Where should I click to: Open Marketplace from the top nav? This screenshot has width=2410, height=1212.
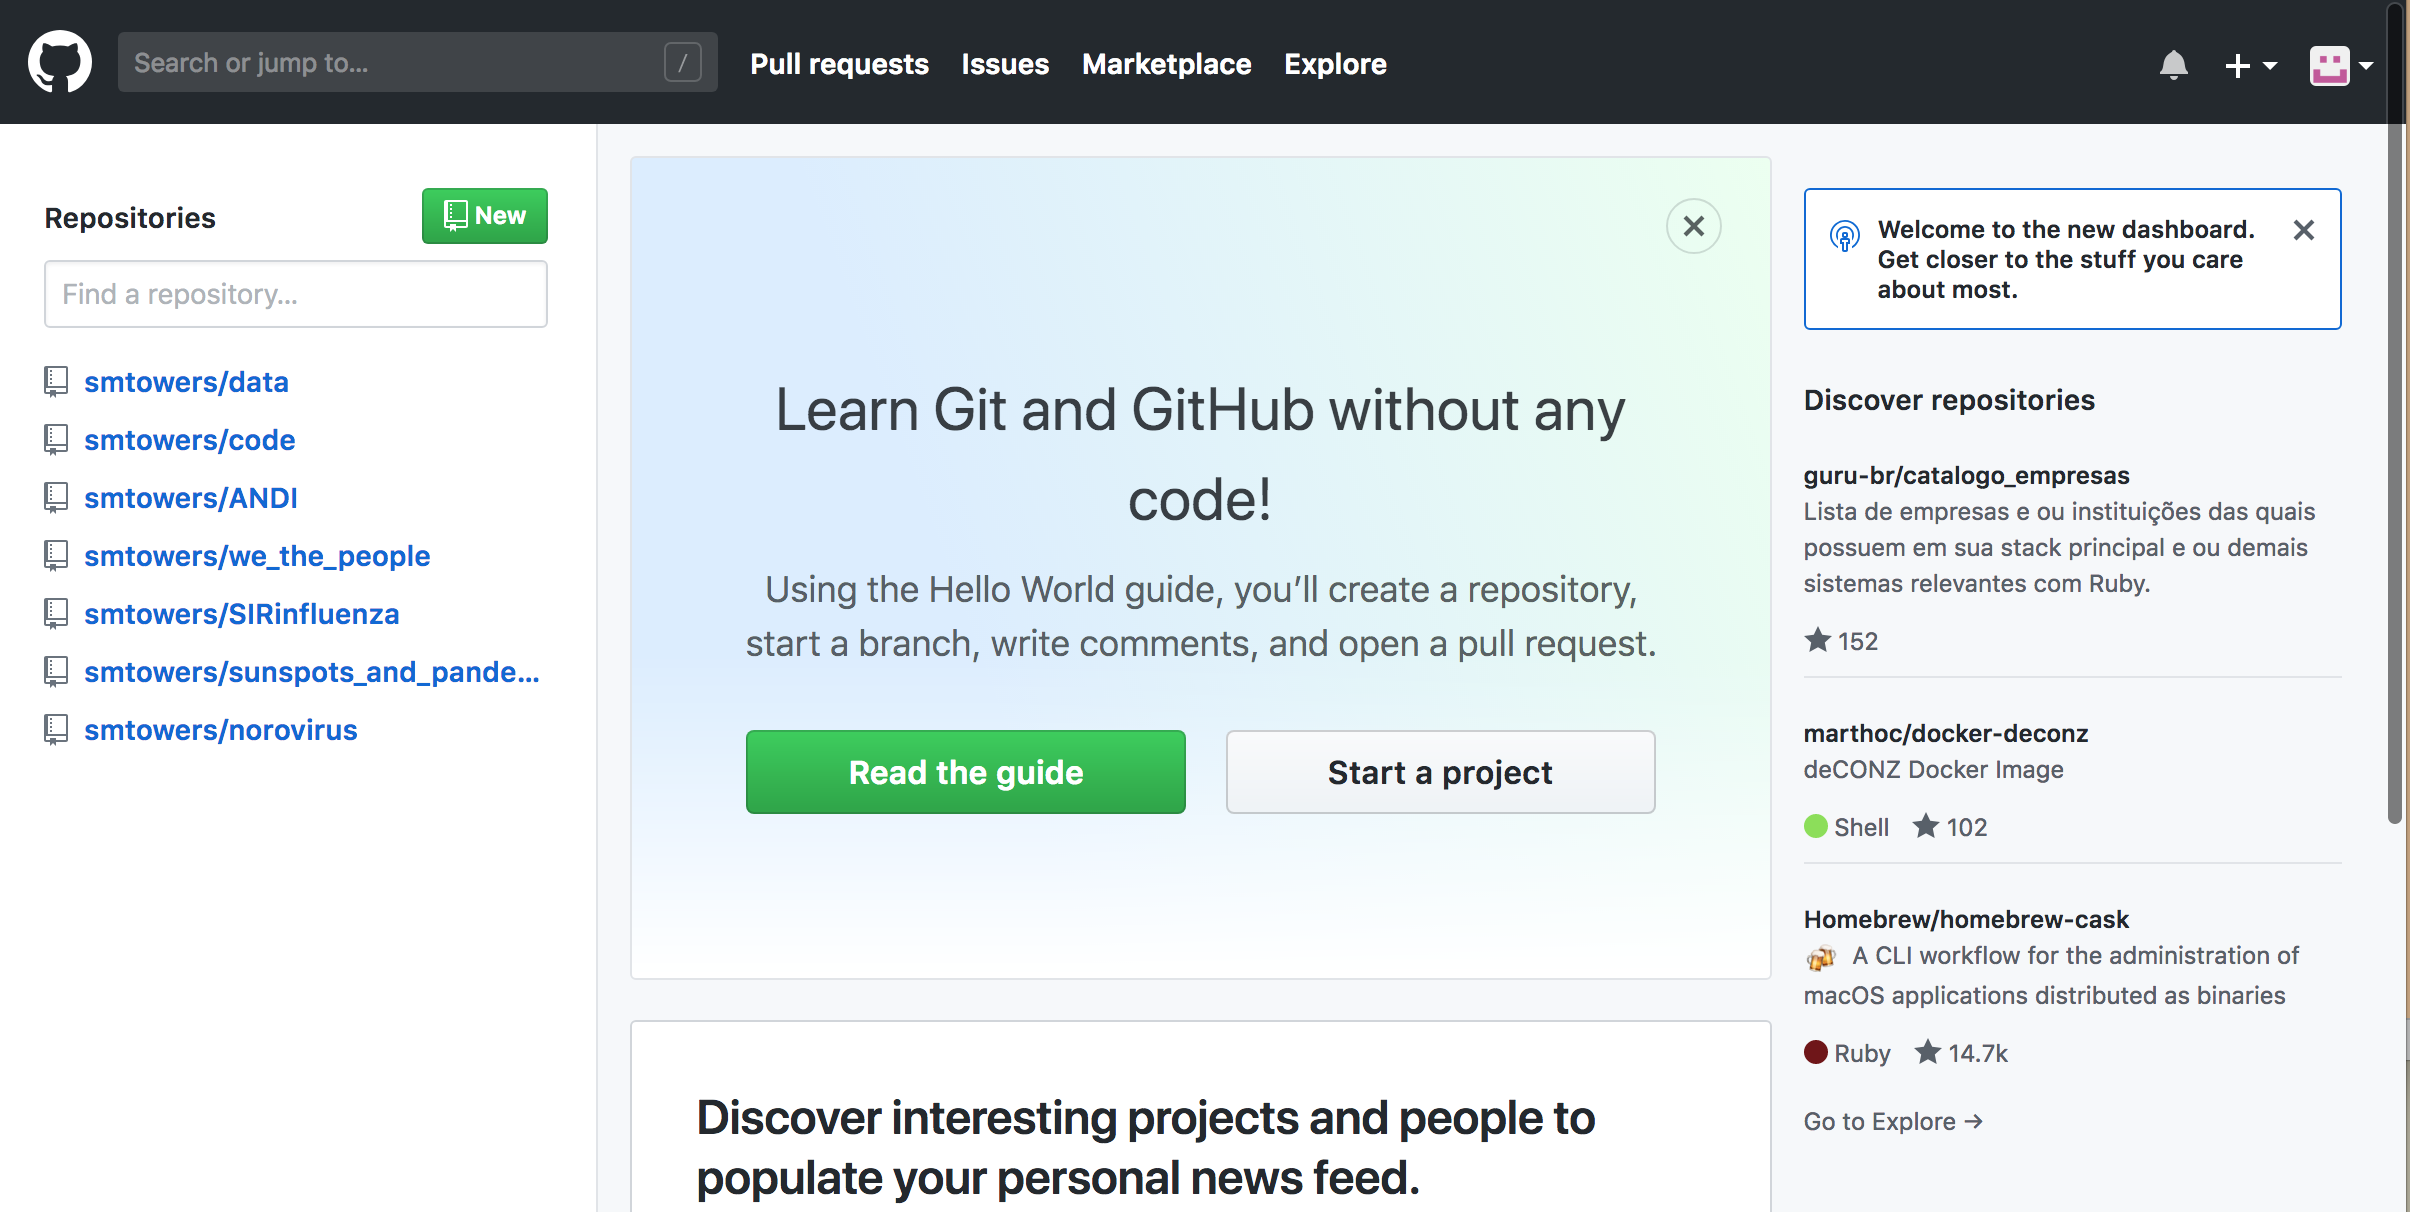click(x=1166, y=64)
